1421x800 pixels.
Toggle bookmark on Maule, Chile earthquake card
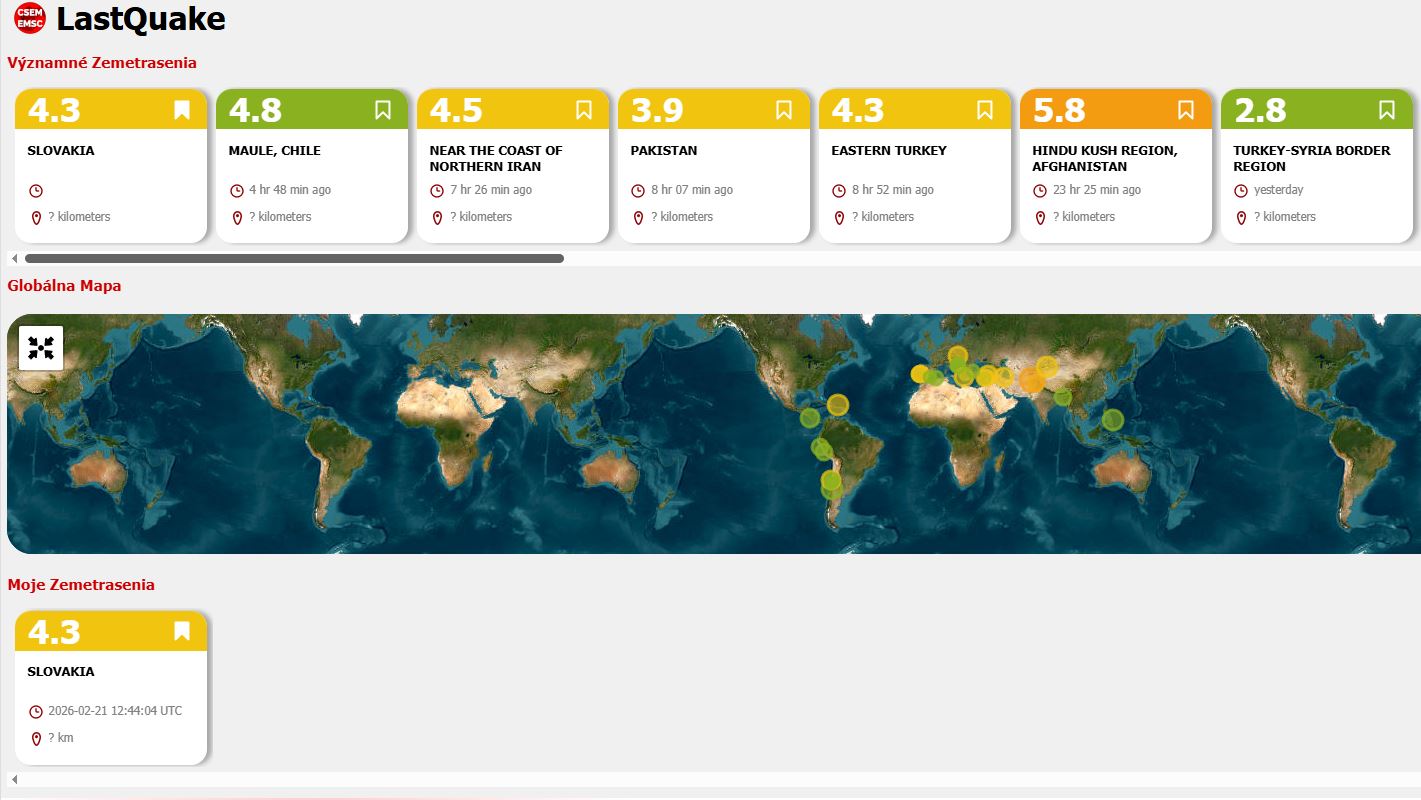tap(383, 110)
